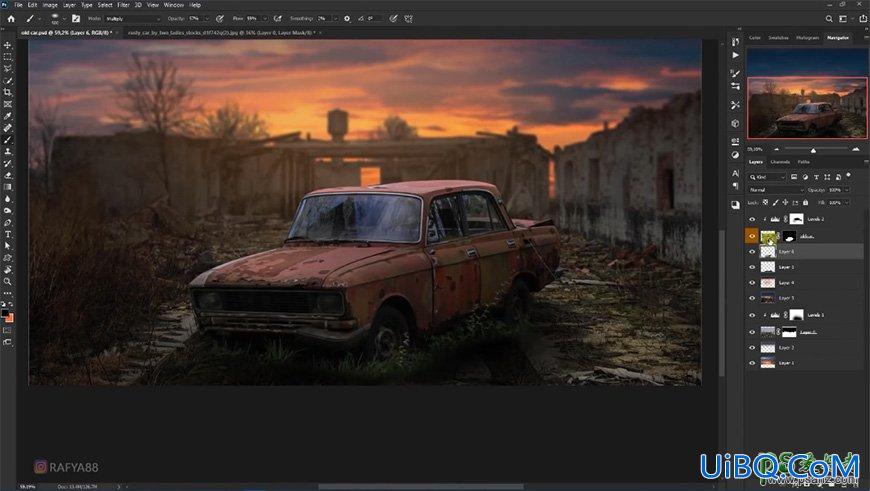Click the Navigator preview thumbnail
Viewport: 870px width, 491px height.
point(806,93)
